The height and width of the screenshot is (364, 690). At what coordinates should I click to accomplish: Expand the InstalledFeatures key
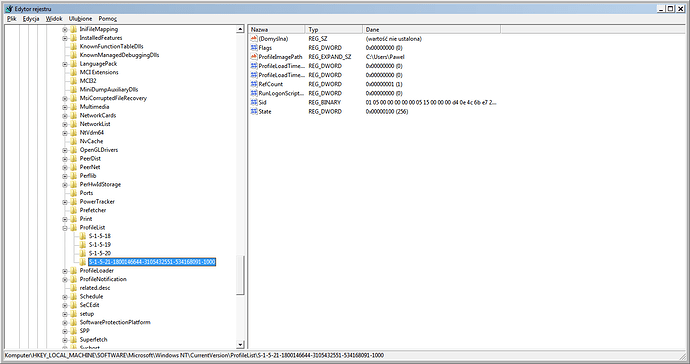(65, 38)
